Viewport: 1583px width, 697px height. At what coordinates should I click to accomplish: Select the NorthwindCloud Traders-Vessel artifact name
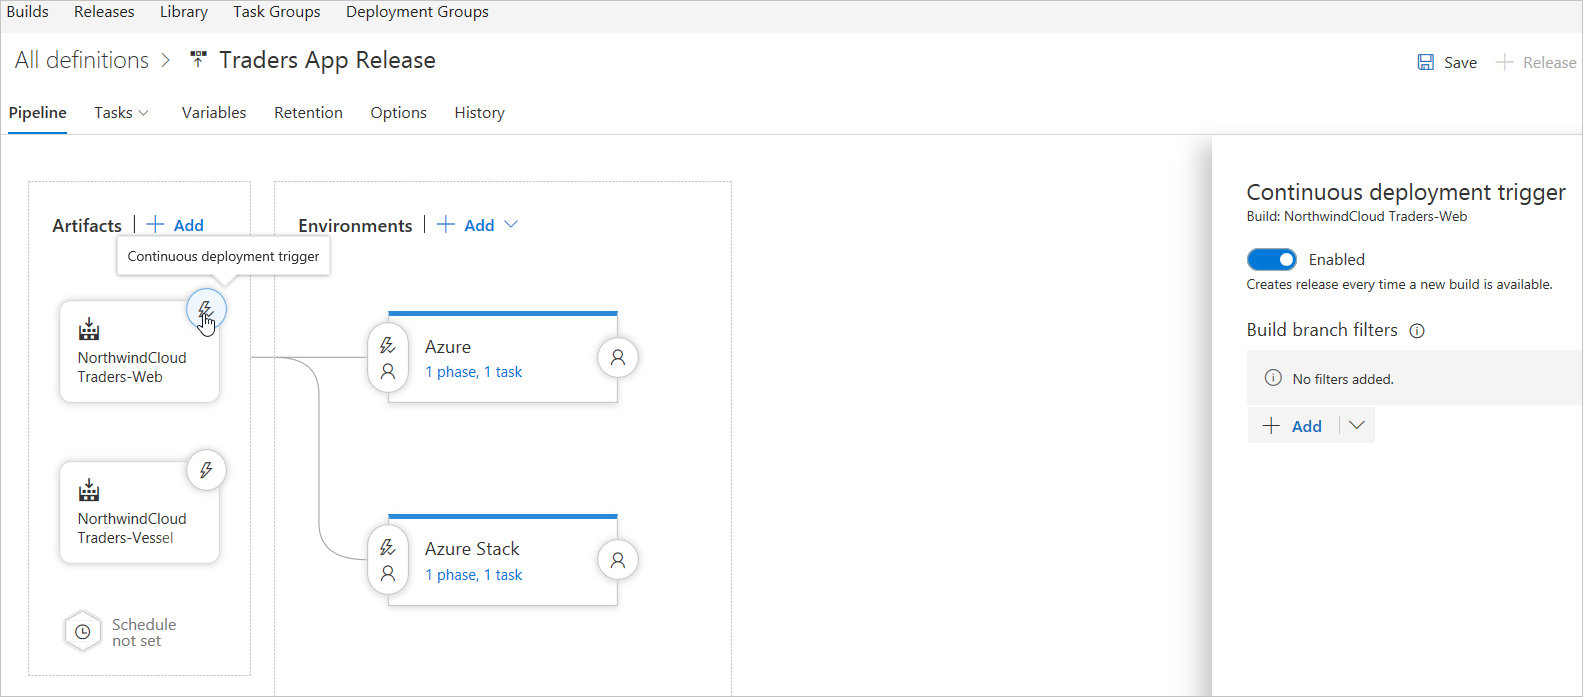tap(132, 528)
